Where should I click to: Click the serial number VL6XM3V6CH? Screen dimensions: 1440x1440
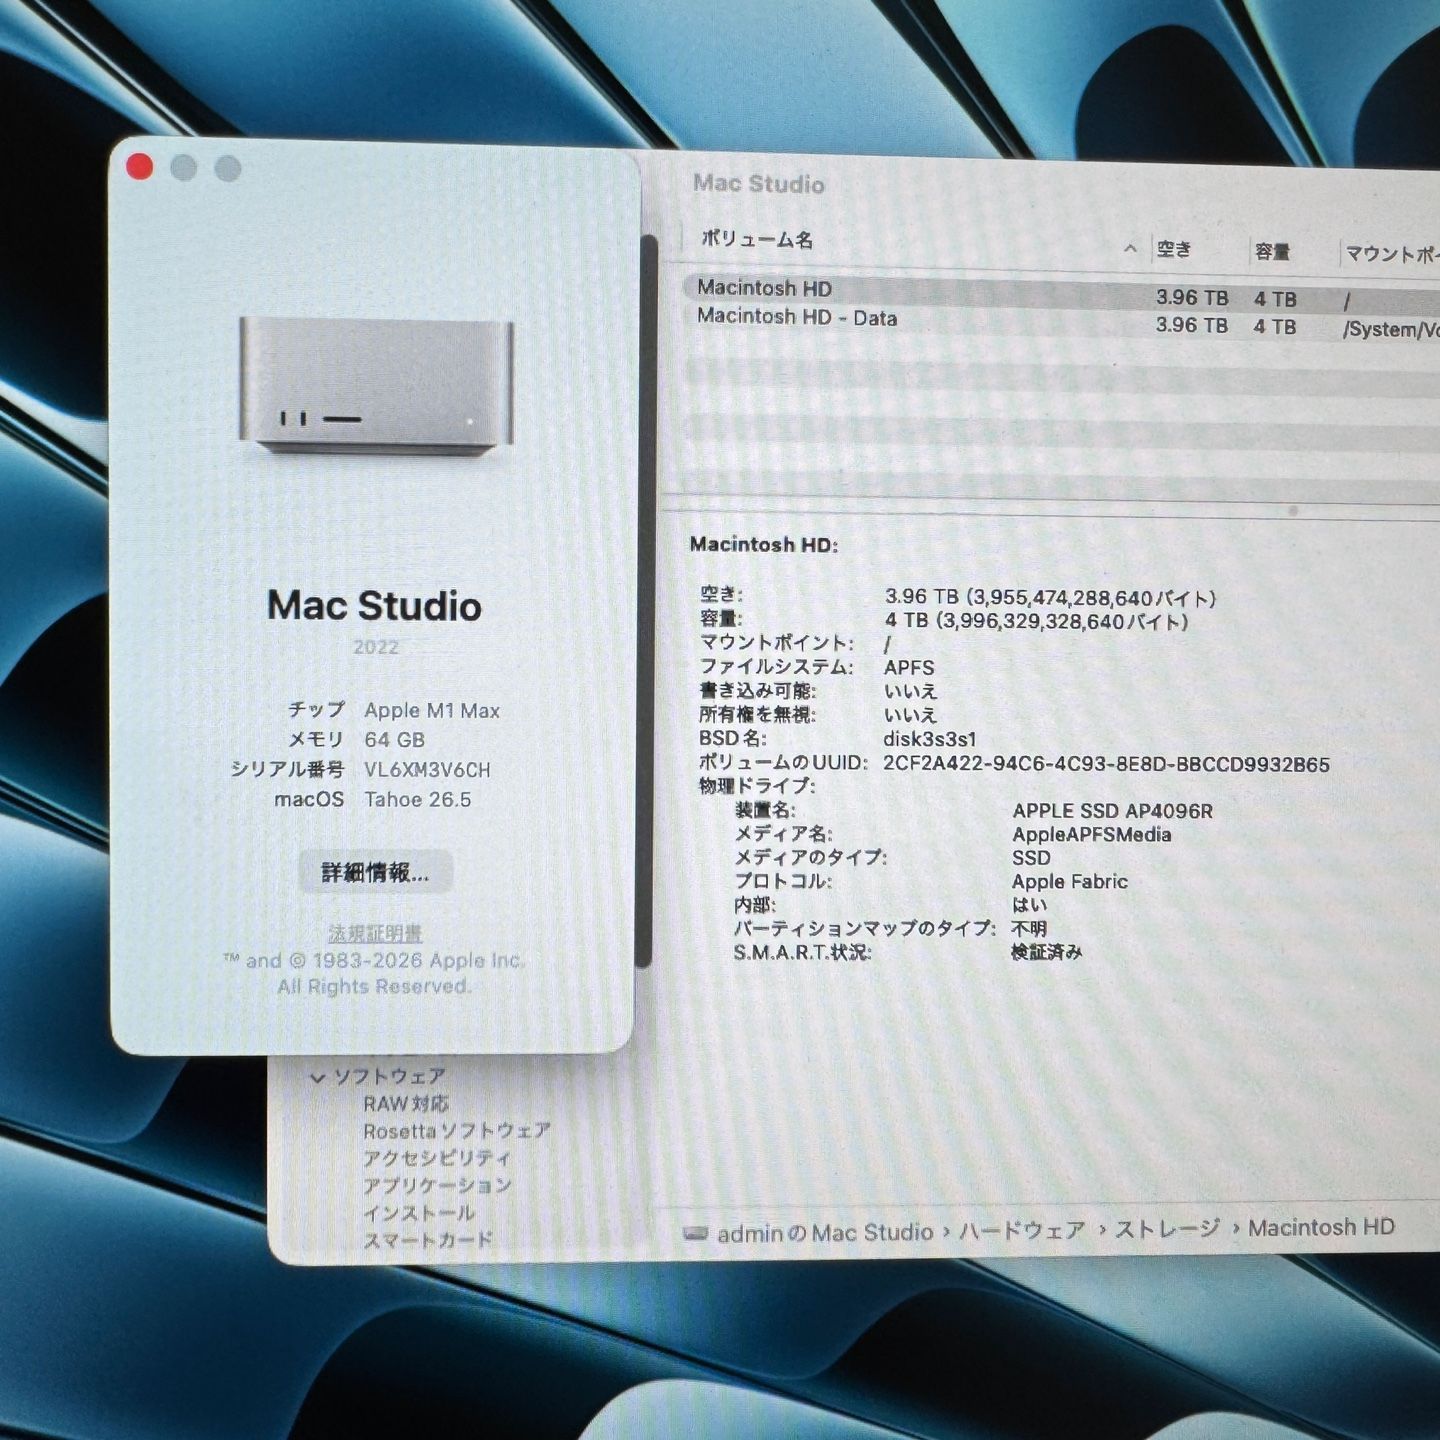coord(427,770)
